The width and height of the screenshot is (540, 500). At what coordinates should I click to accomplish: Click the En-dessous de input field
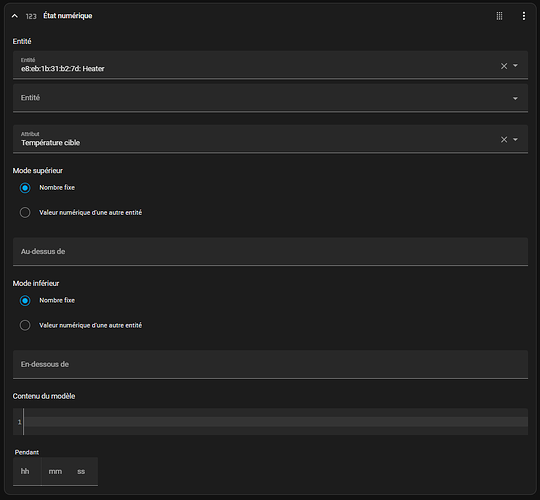[x=270, y=364]
